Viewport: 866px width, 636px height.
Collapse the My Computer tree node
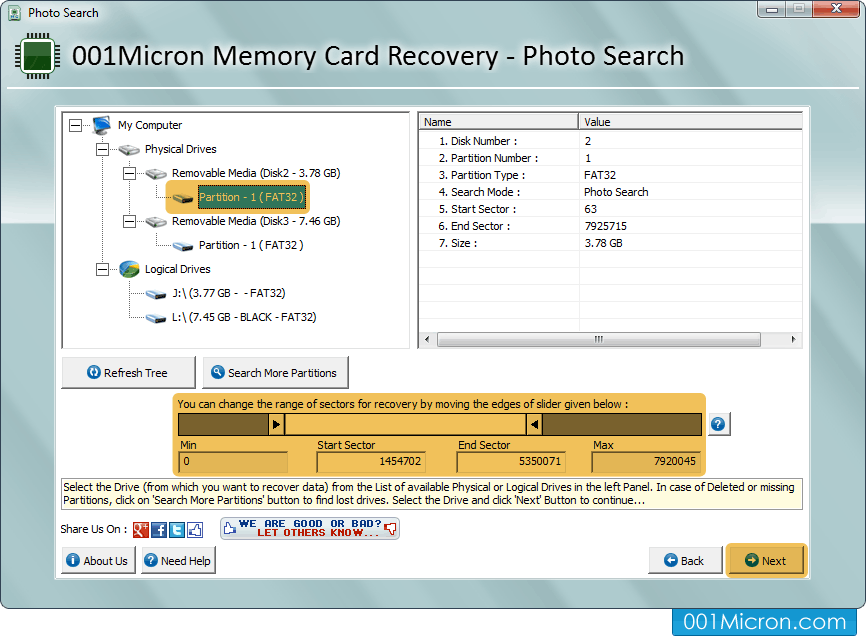75,125
